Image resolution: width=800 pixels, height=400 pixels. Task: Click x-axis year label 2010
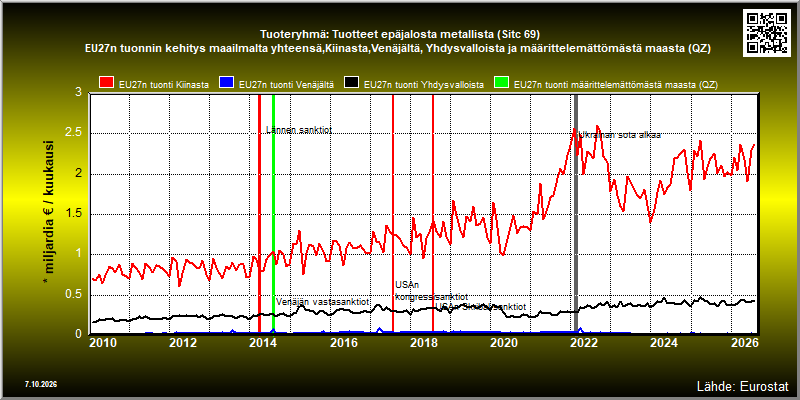point(103,342)
